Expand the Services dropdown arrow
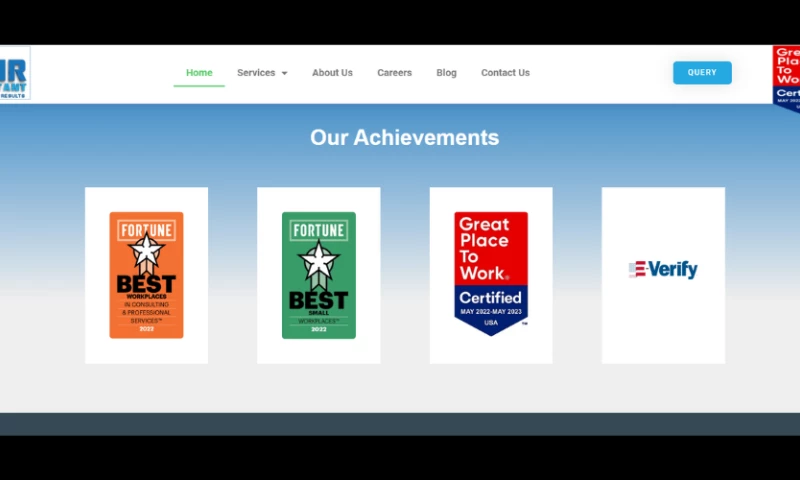 [284, 73]
